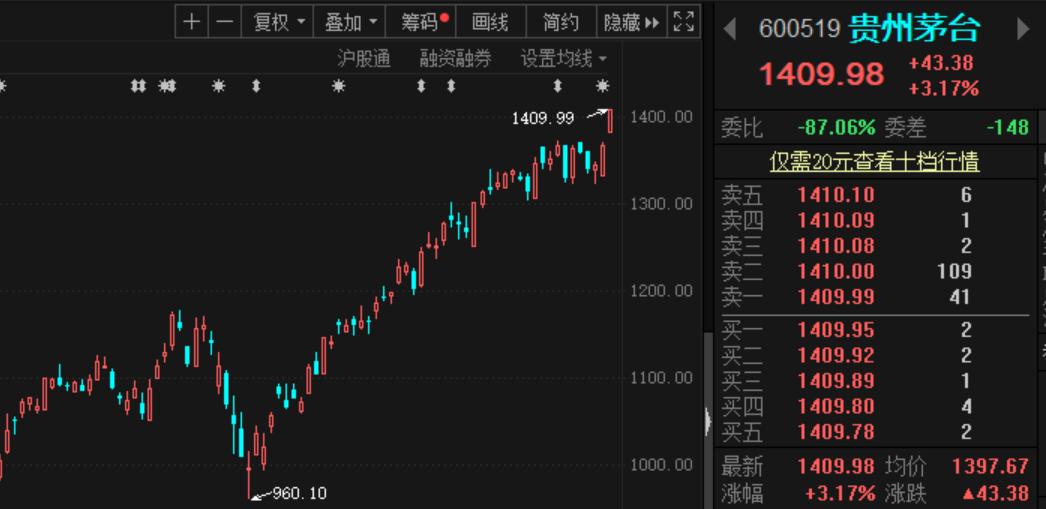
Task: Click the latest red candlestick near 1400
Action: pyautogui.click(x=610, y=121)
